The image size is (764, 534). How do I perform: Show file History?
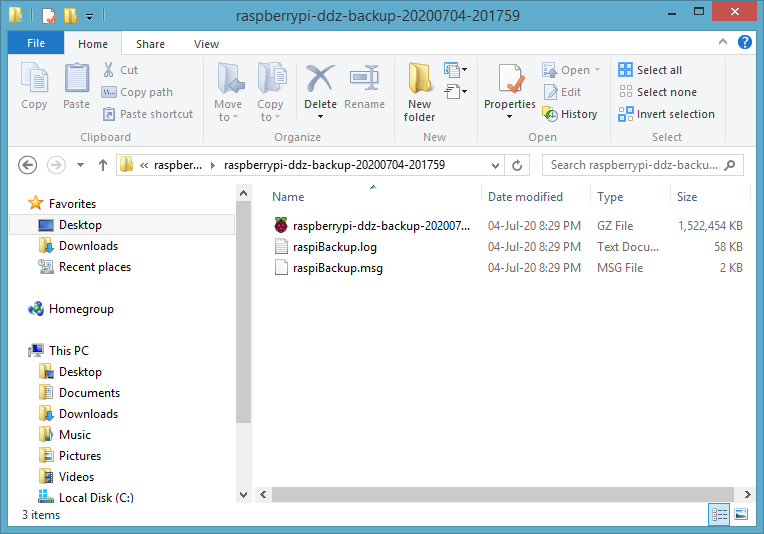point(570,114)
